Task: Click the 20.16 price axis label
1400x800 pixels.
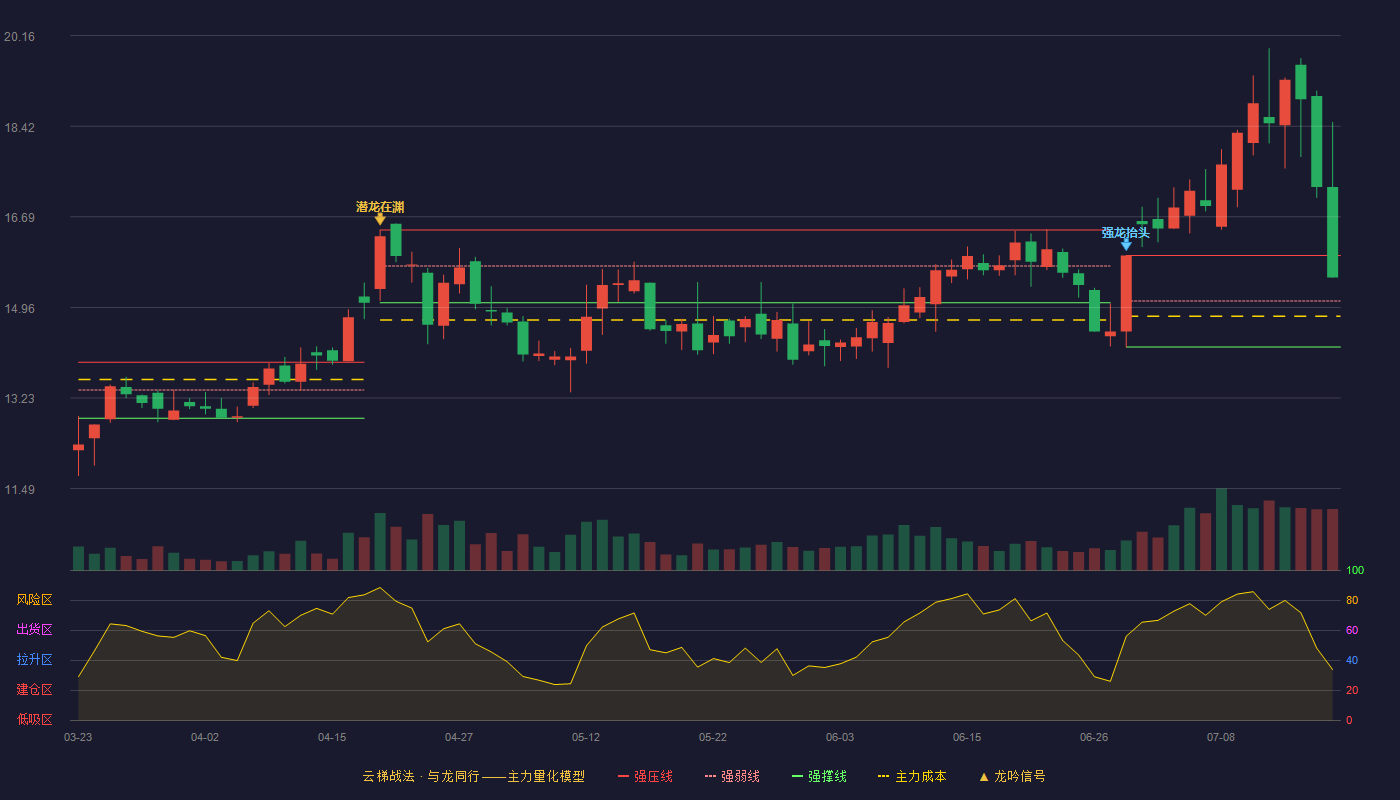Action: pyautogui.click(x=19, y=37)
